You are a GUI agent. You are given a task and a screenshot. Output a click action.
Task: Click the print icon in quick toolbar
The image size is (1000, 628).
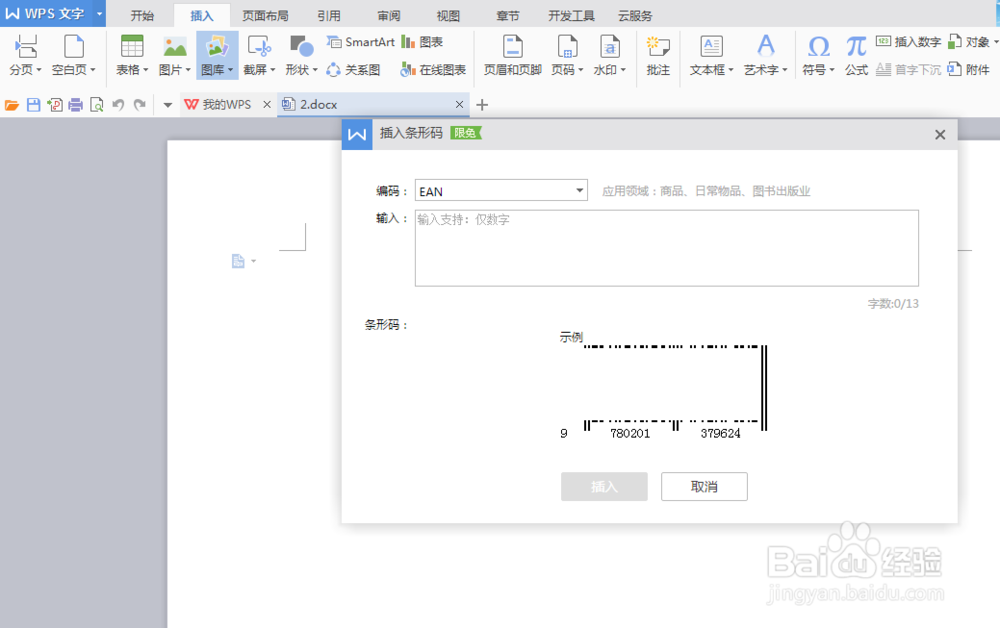click(75, 105)
